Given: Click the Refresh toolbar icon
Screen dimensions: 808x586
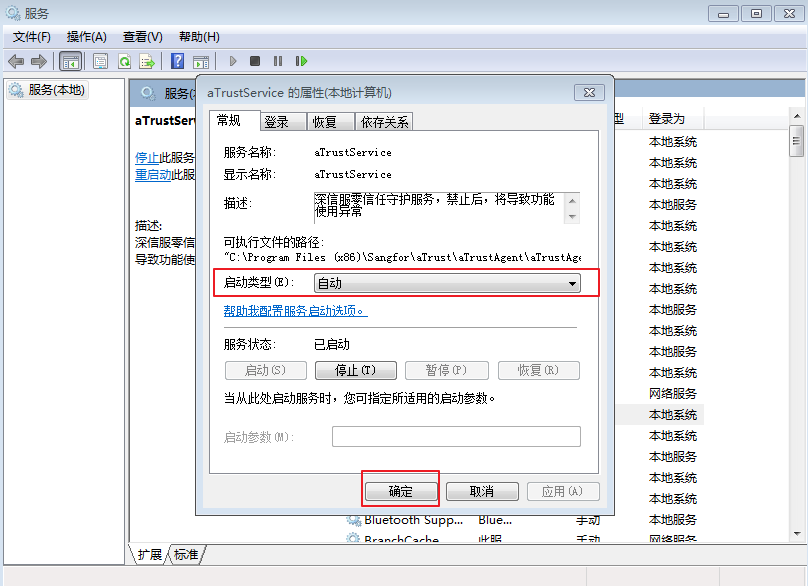Looking at the screenshot, I should coord(125,61).
